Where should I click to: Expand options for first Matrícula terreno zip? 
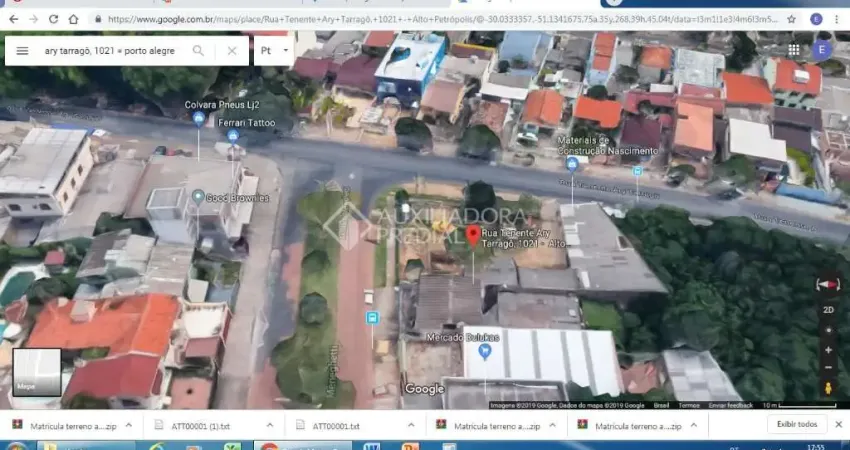(x=128, y=426)
